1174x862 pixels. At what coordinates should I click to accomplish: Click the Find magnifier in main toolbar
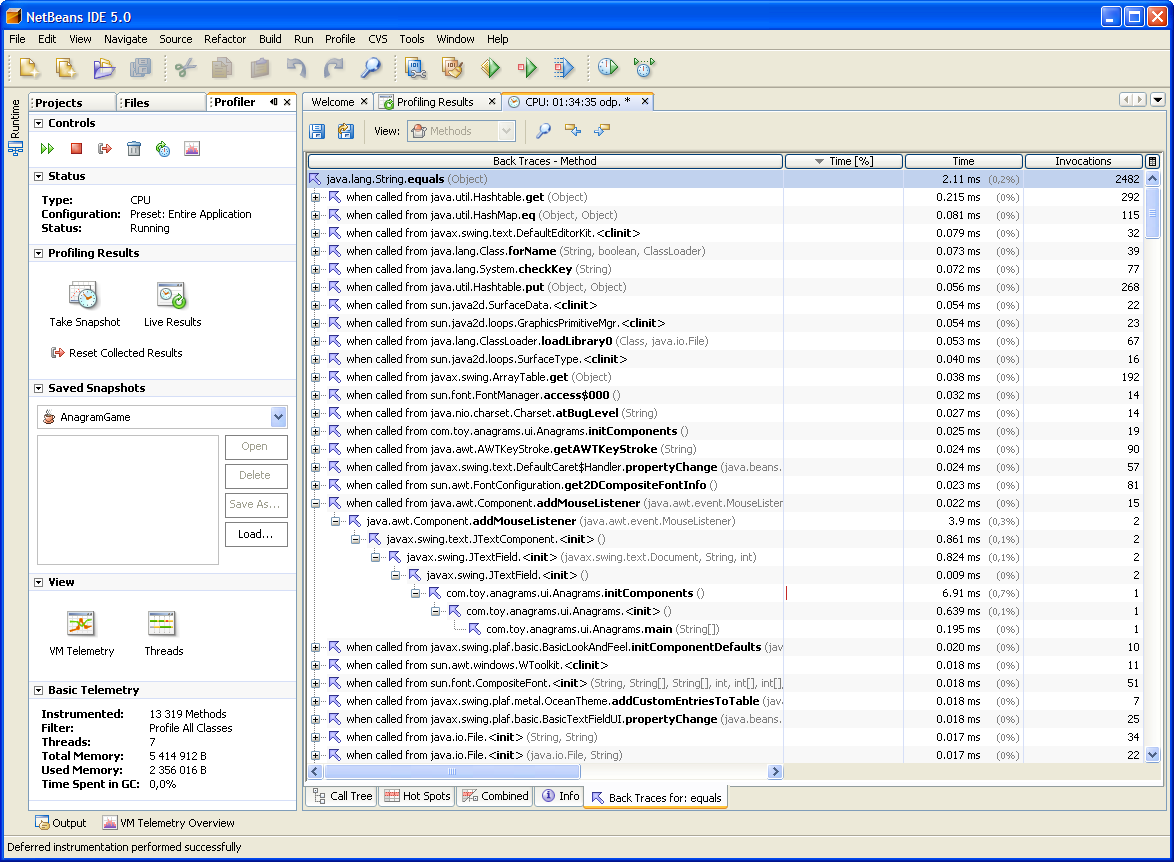[x=371, y=68]
